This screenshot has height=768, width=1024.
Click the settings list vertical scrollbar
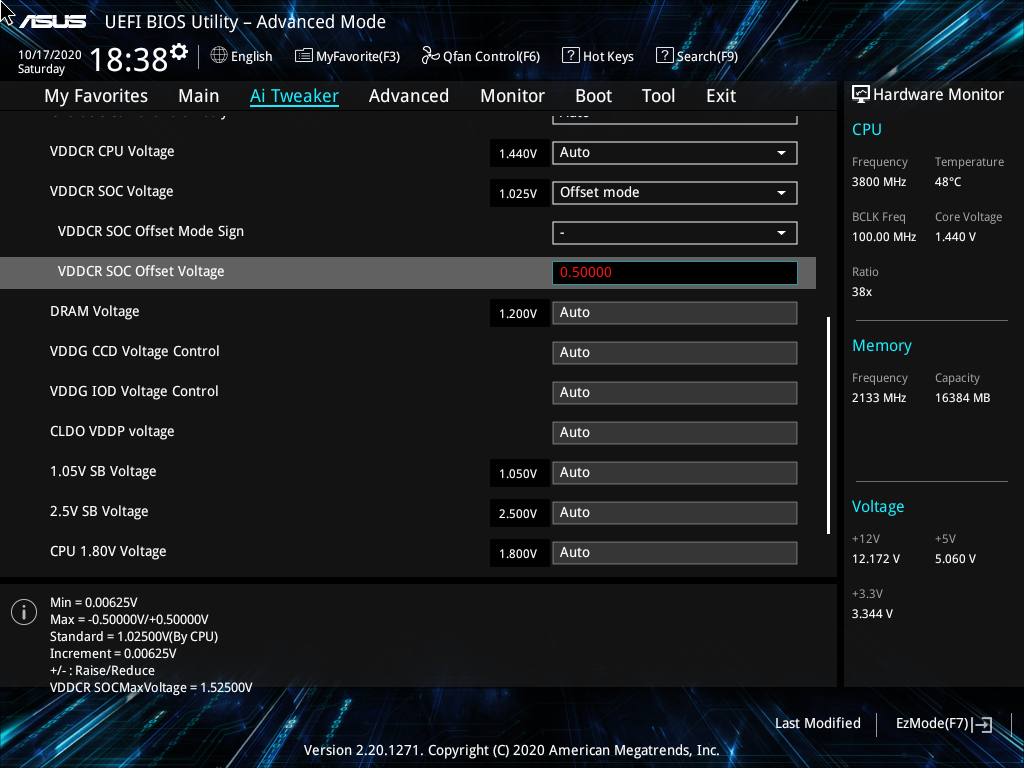coord(828,426)
